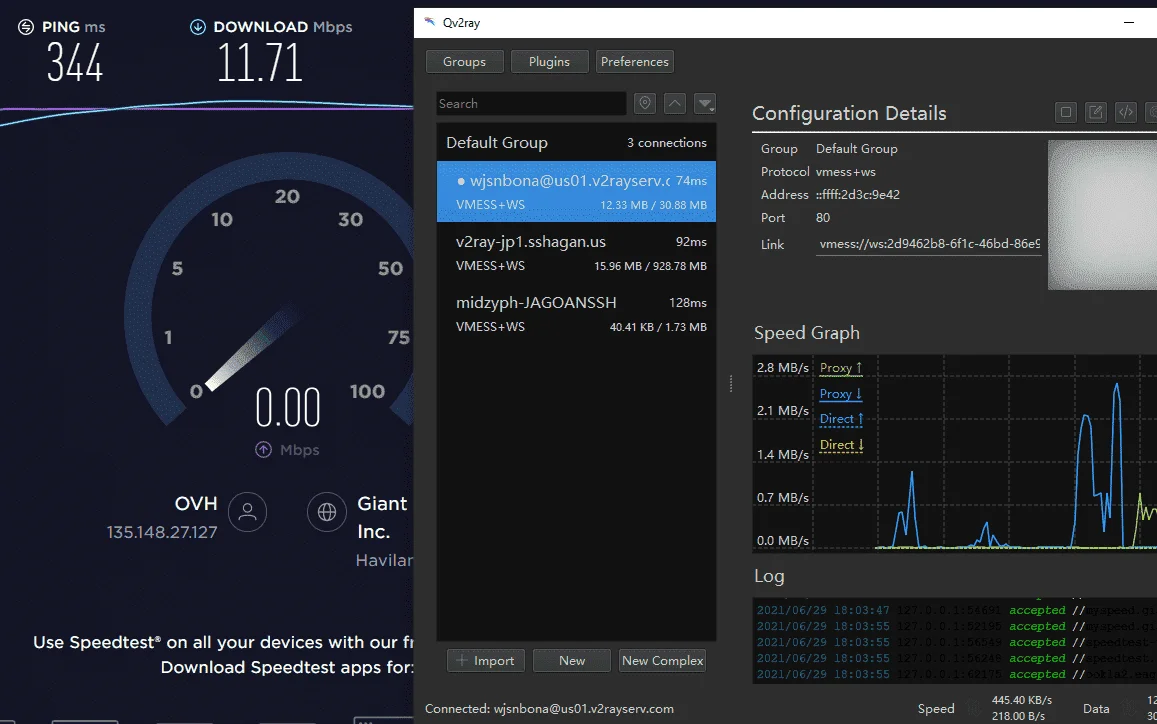
Task: Click the ping icon on Speedtest
Action: [26, 27]
